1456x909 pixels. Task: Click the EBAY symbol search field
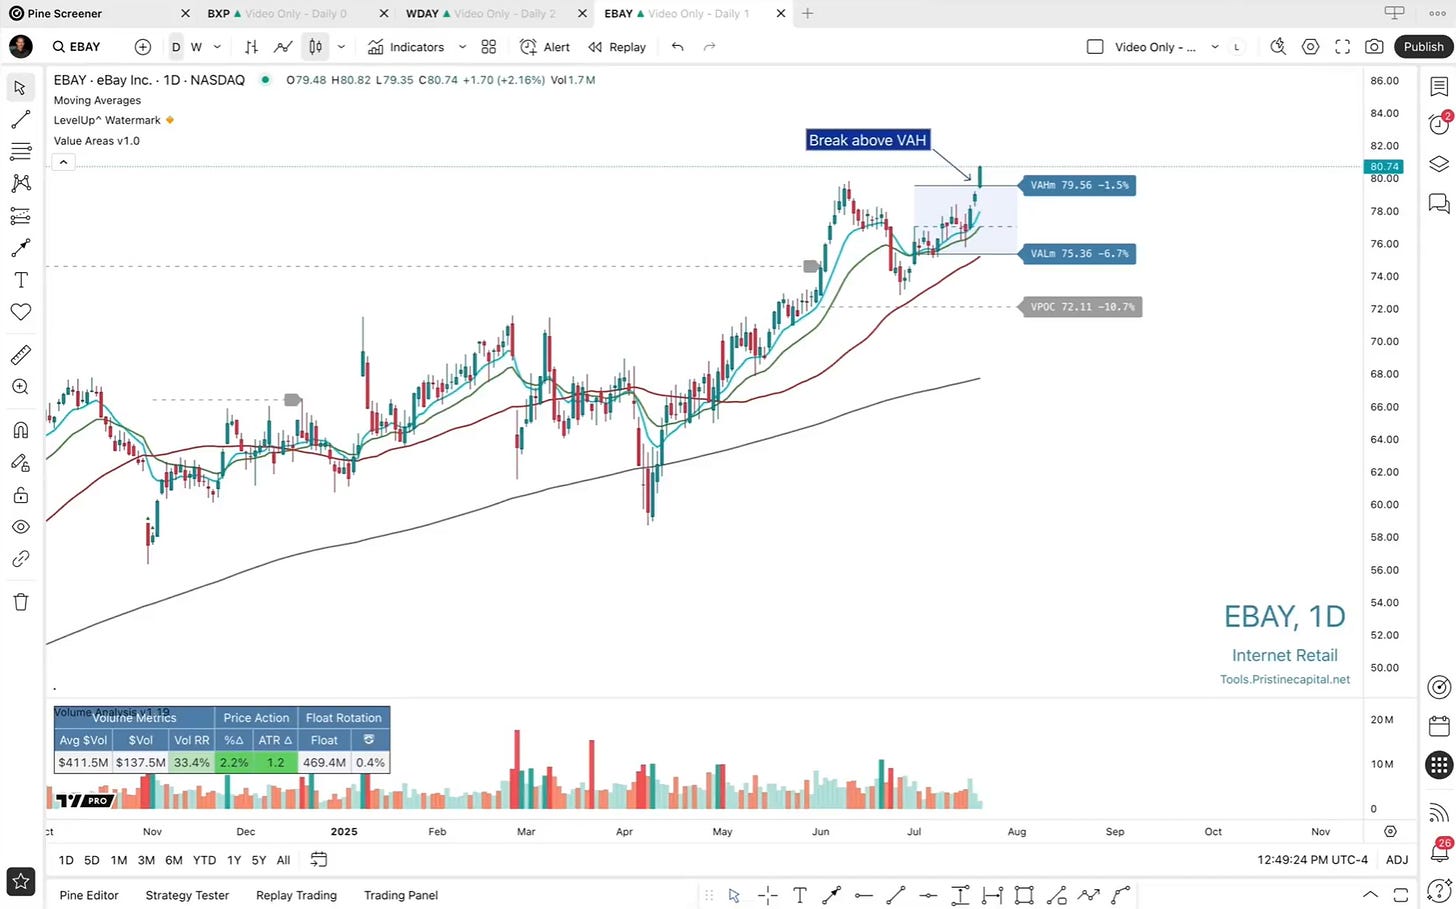pos(78,47)
